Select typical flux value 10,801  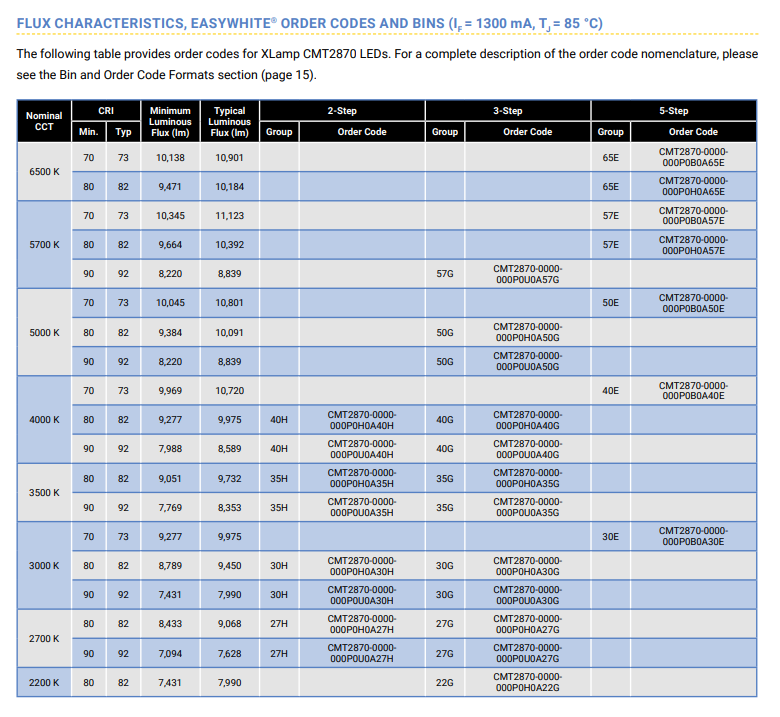point(229,303)
